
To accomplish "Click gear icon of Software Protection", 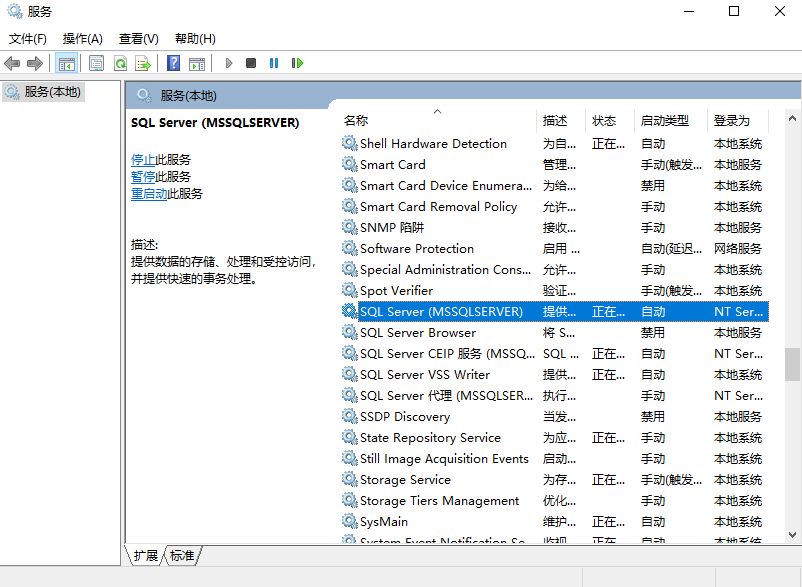I will [x=350, y=249].
